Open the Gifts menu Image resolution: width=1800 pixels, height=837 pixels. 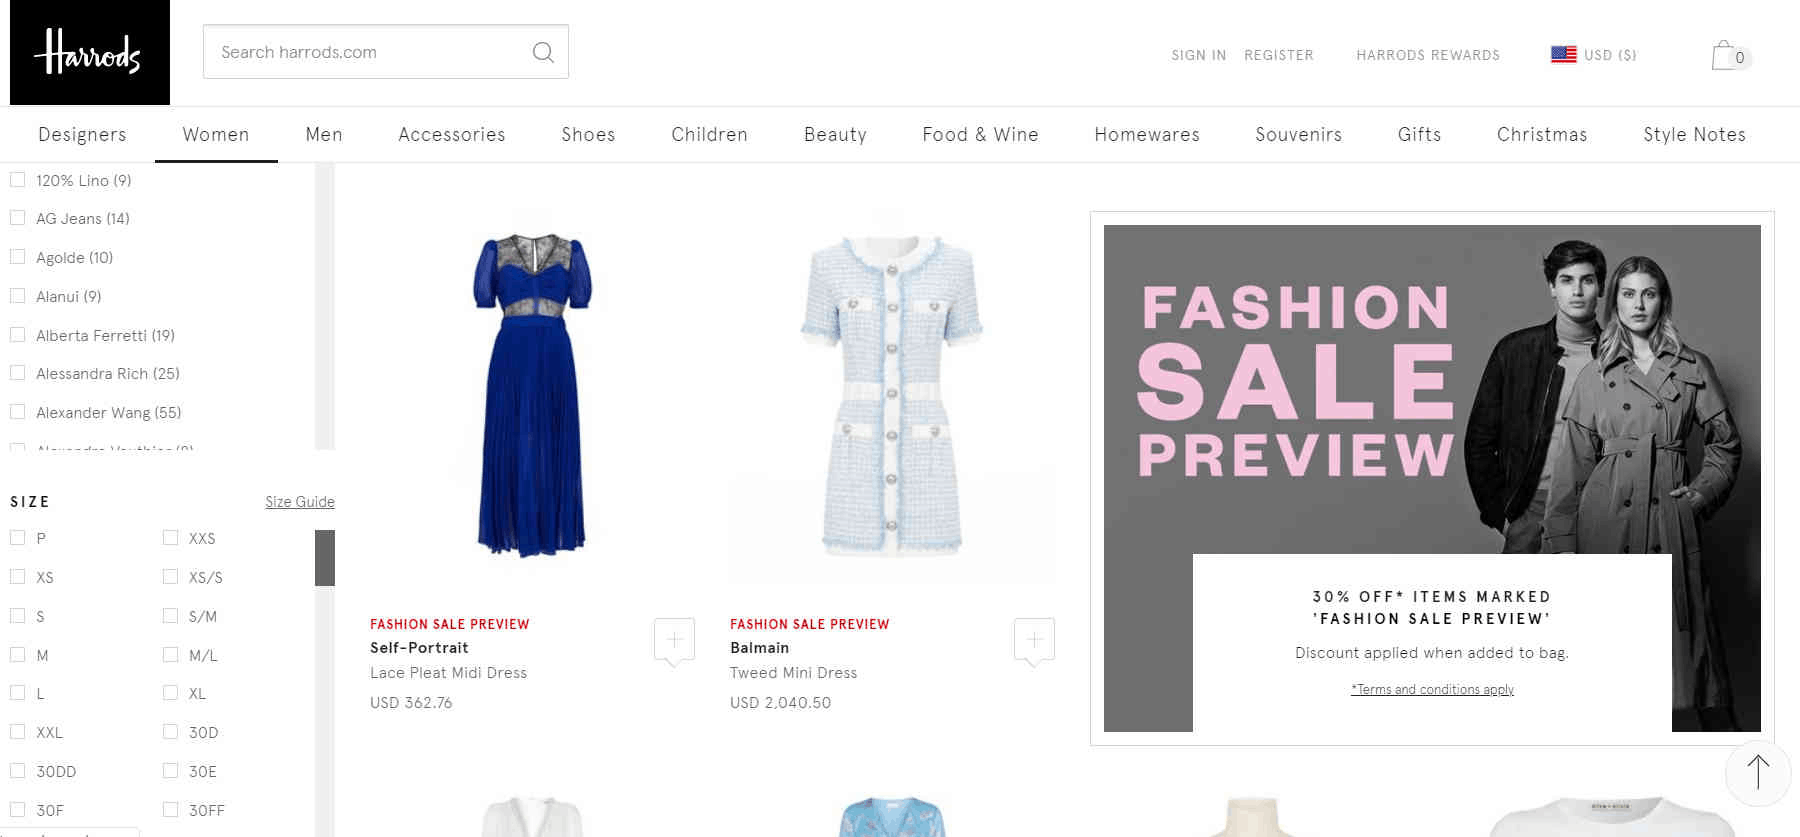tap(1419, 134)
